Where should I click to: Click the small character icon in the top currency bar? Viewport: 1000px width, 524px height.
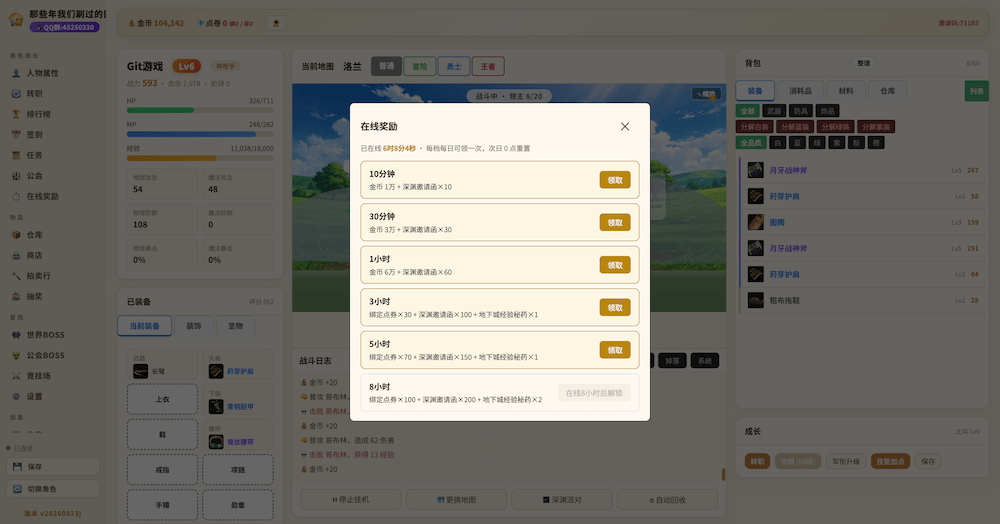276,23
